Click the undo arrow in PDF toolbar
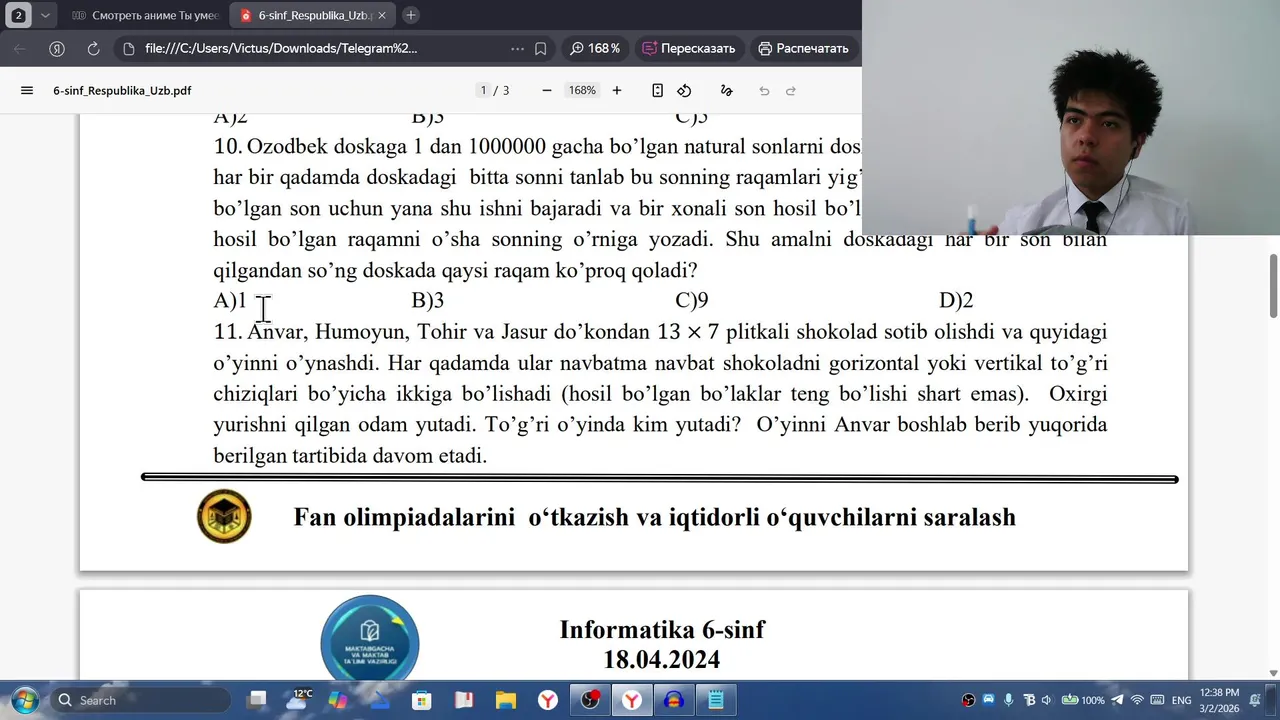 764,90
